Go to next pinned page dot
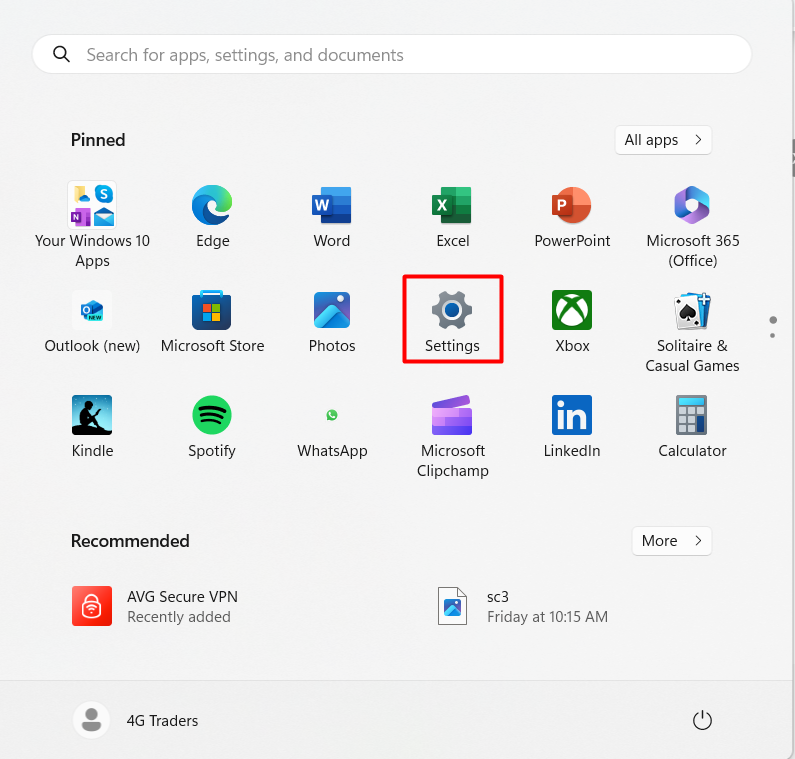Viewport: 795px width, 759px height. pyautogui.click(x=772, y=336)
